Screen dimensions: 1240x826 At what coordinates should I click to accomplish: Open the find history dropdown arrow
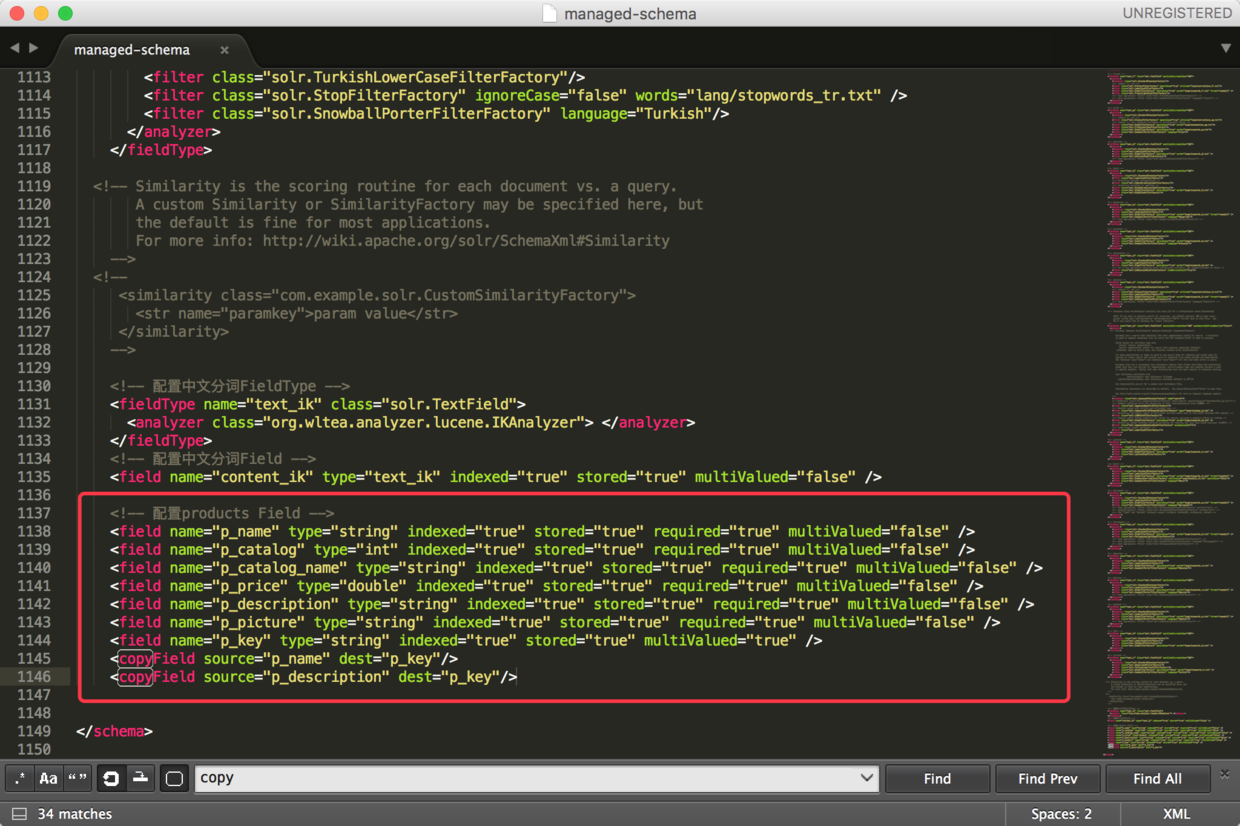(x=866, y=778)
